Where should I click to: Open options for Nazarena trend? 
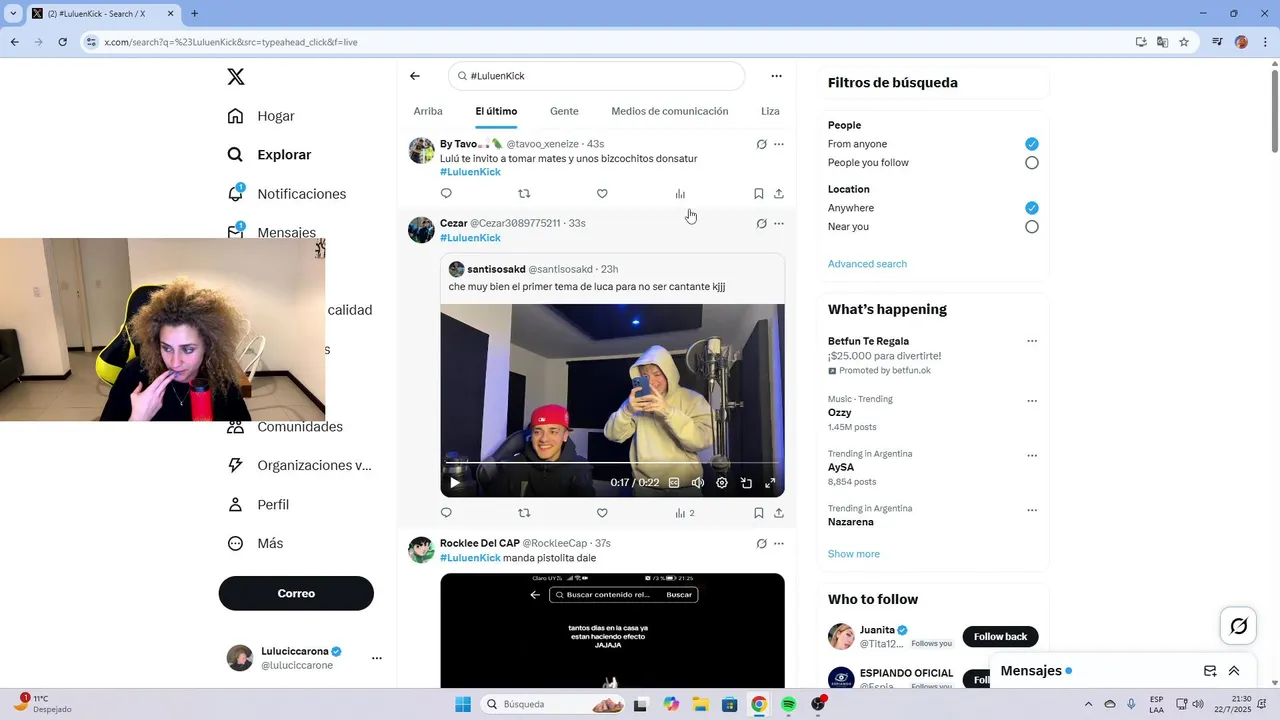pyautogui.click(x=1032, y=510)
